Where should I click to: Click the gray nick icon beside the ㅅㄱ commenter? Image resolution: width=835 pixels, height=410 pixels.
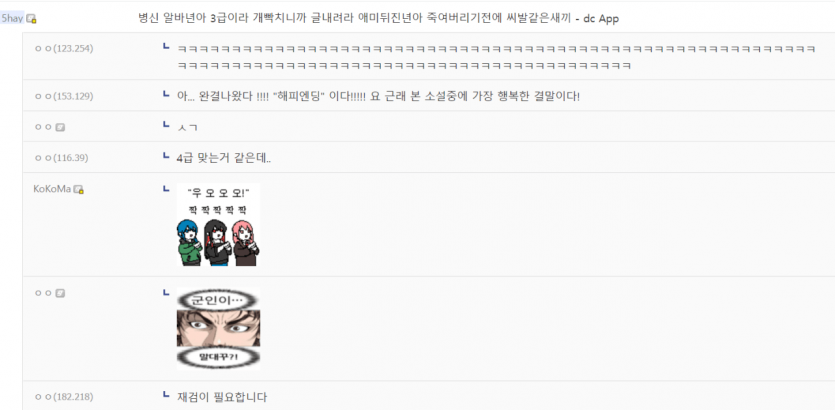(60, 127)
